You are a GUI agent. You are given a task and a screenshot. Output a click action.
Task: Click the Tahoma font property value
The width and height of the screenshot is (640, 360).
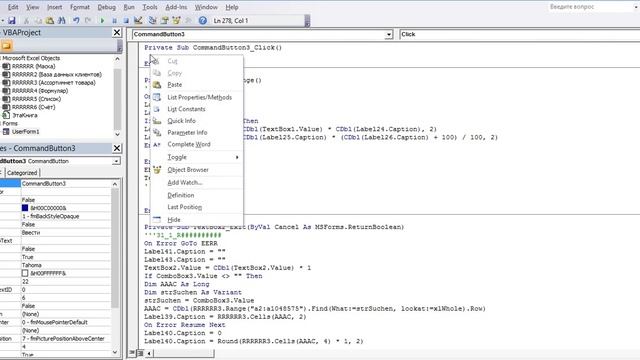pos(66,265)
